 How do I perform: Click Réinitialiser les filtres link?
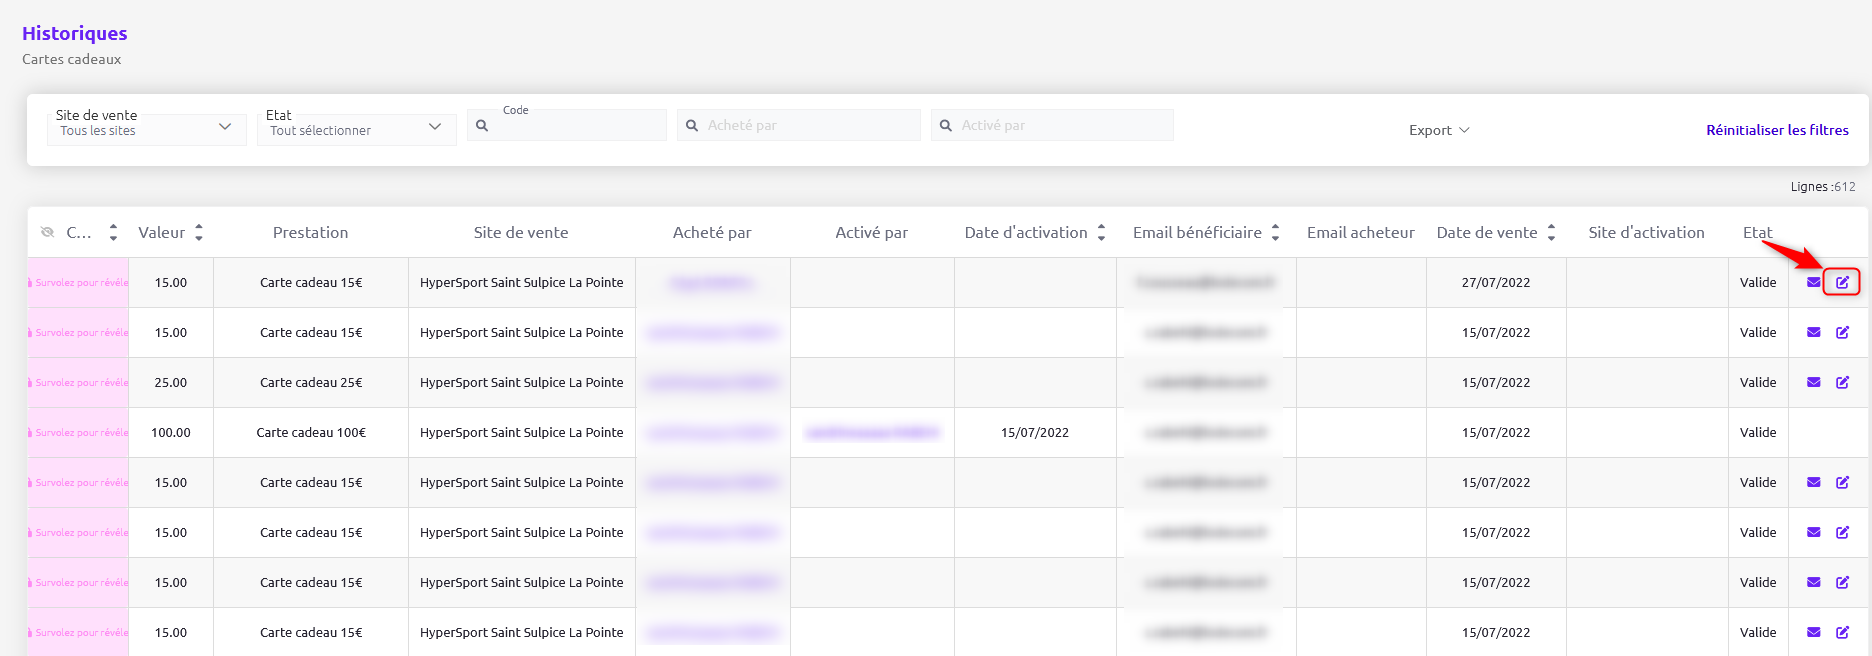(1777, 130)
